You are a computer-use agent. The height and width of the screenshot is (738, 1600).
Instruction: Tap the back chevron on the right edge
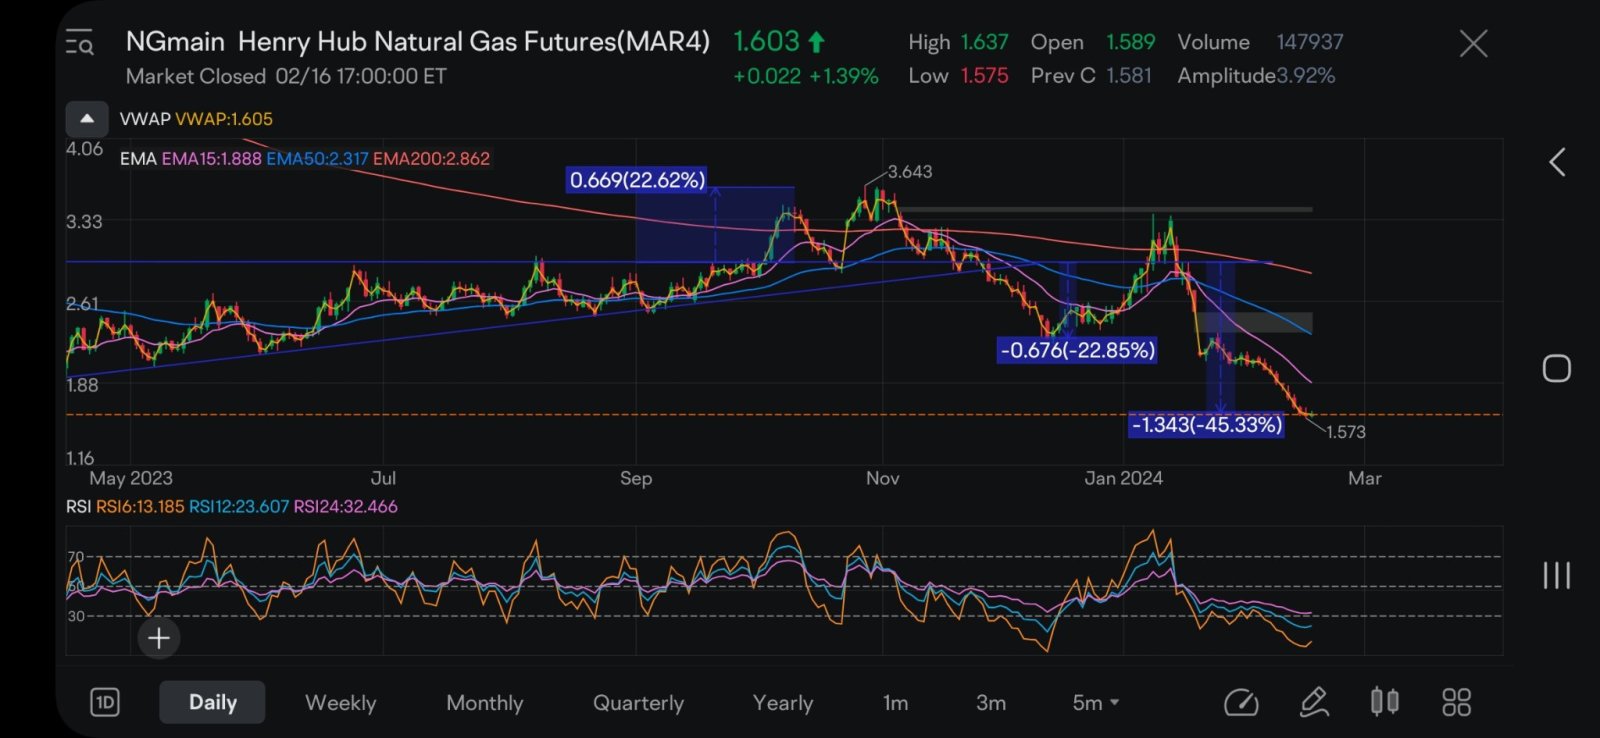click(x=1557, y=162)
